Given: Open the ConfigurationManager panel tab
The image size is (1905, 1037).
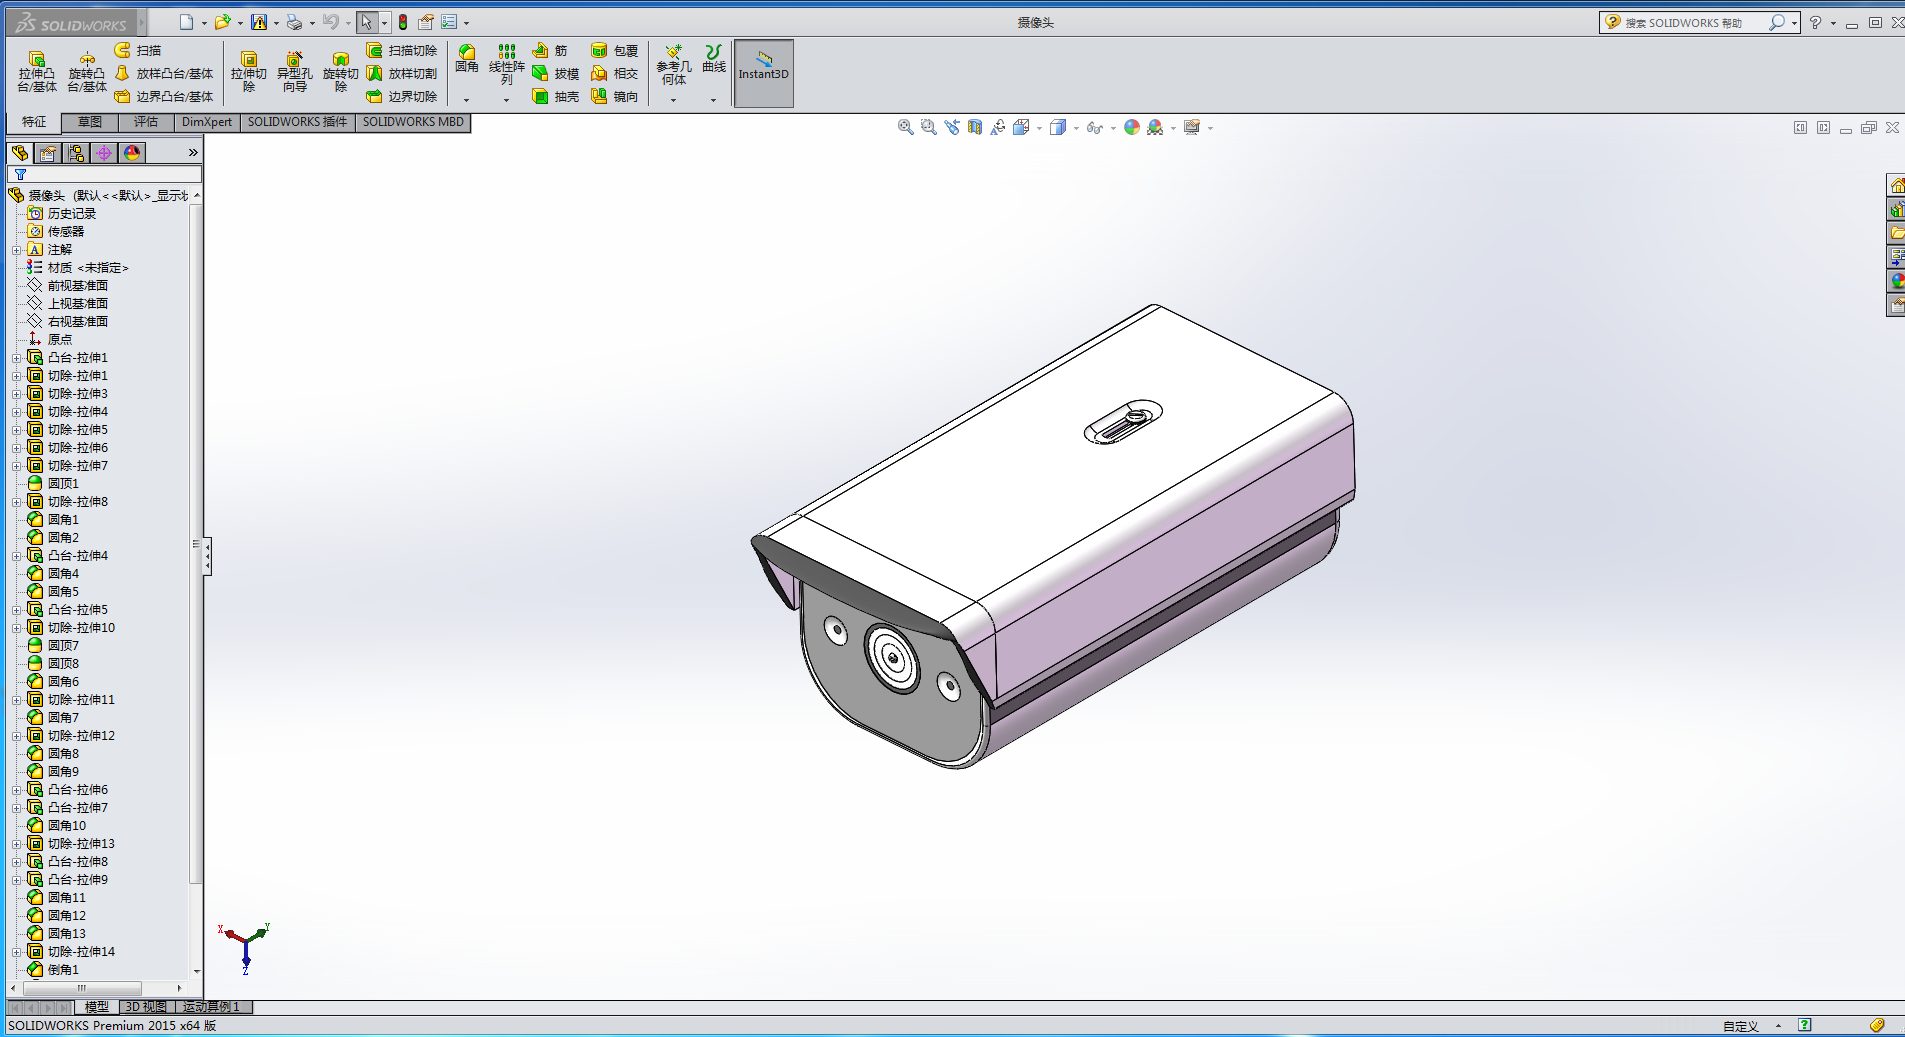Looking at the screenshot, I should coord(76,153).
